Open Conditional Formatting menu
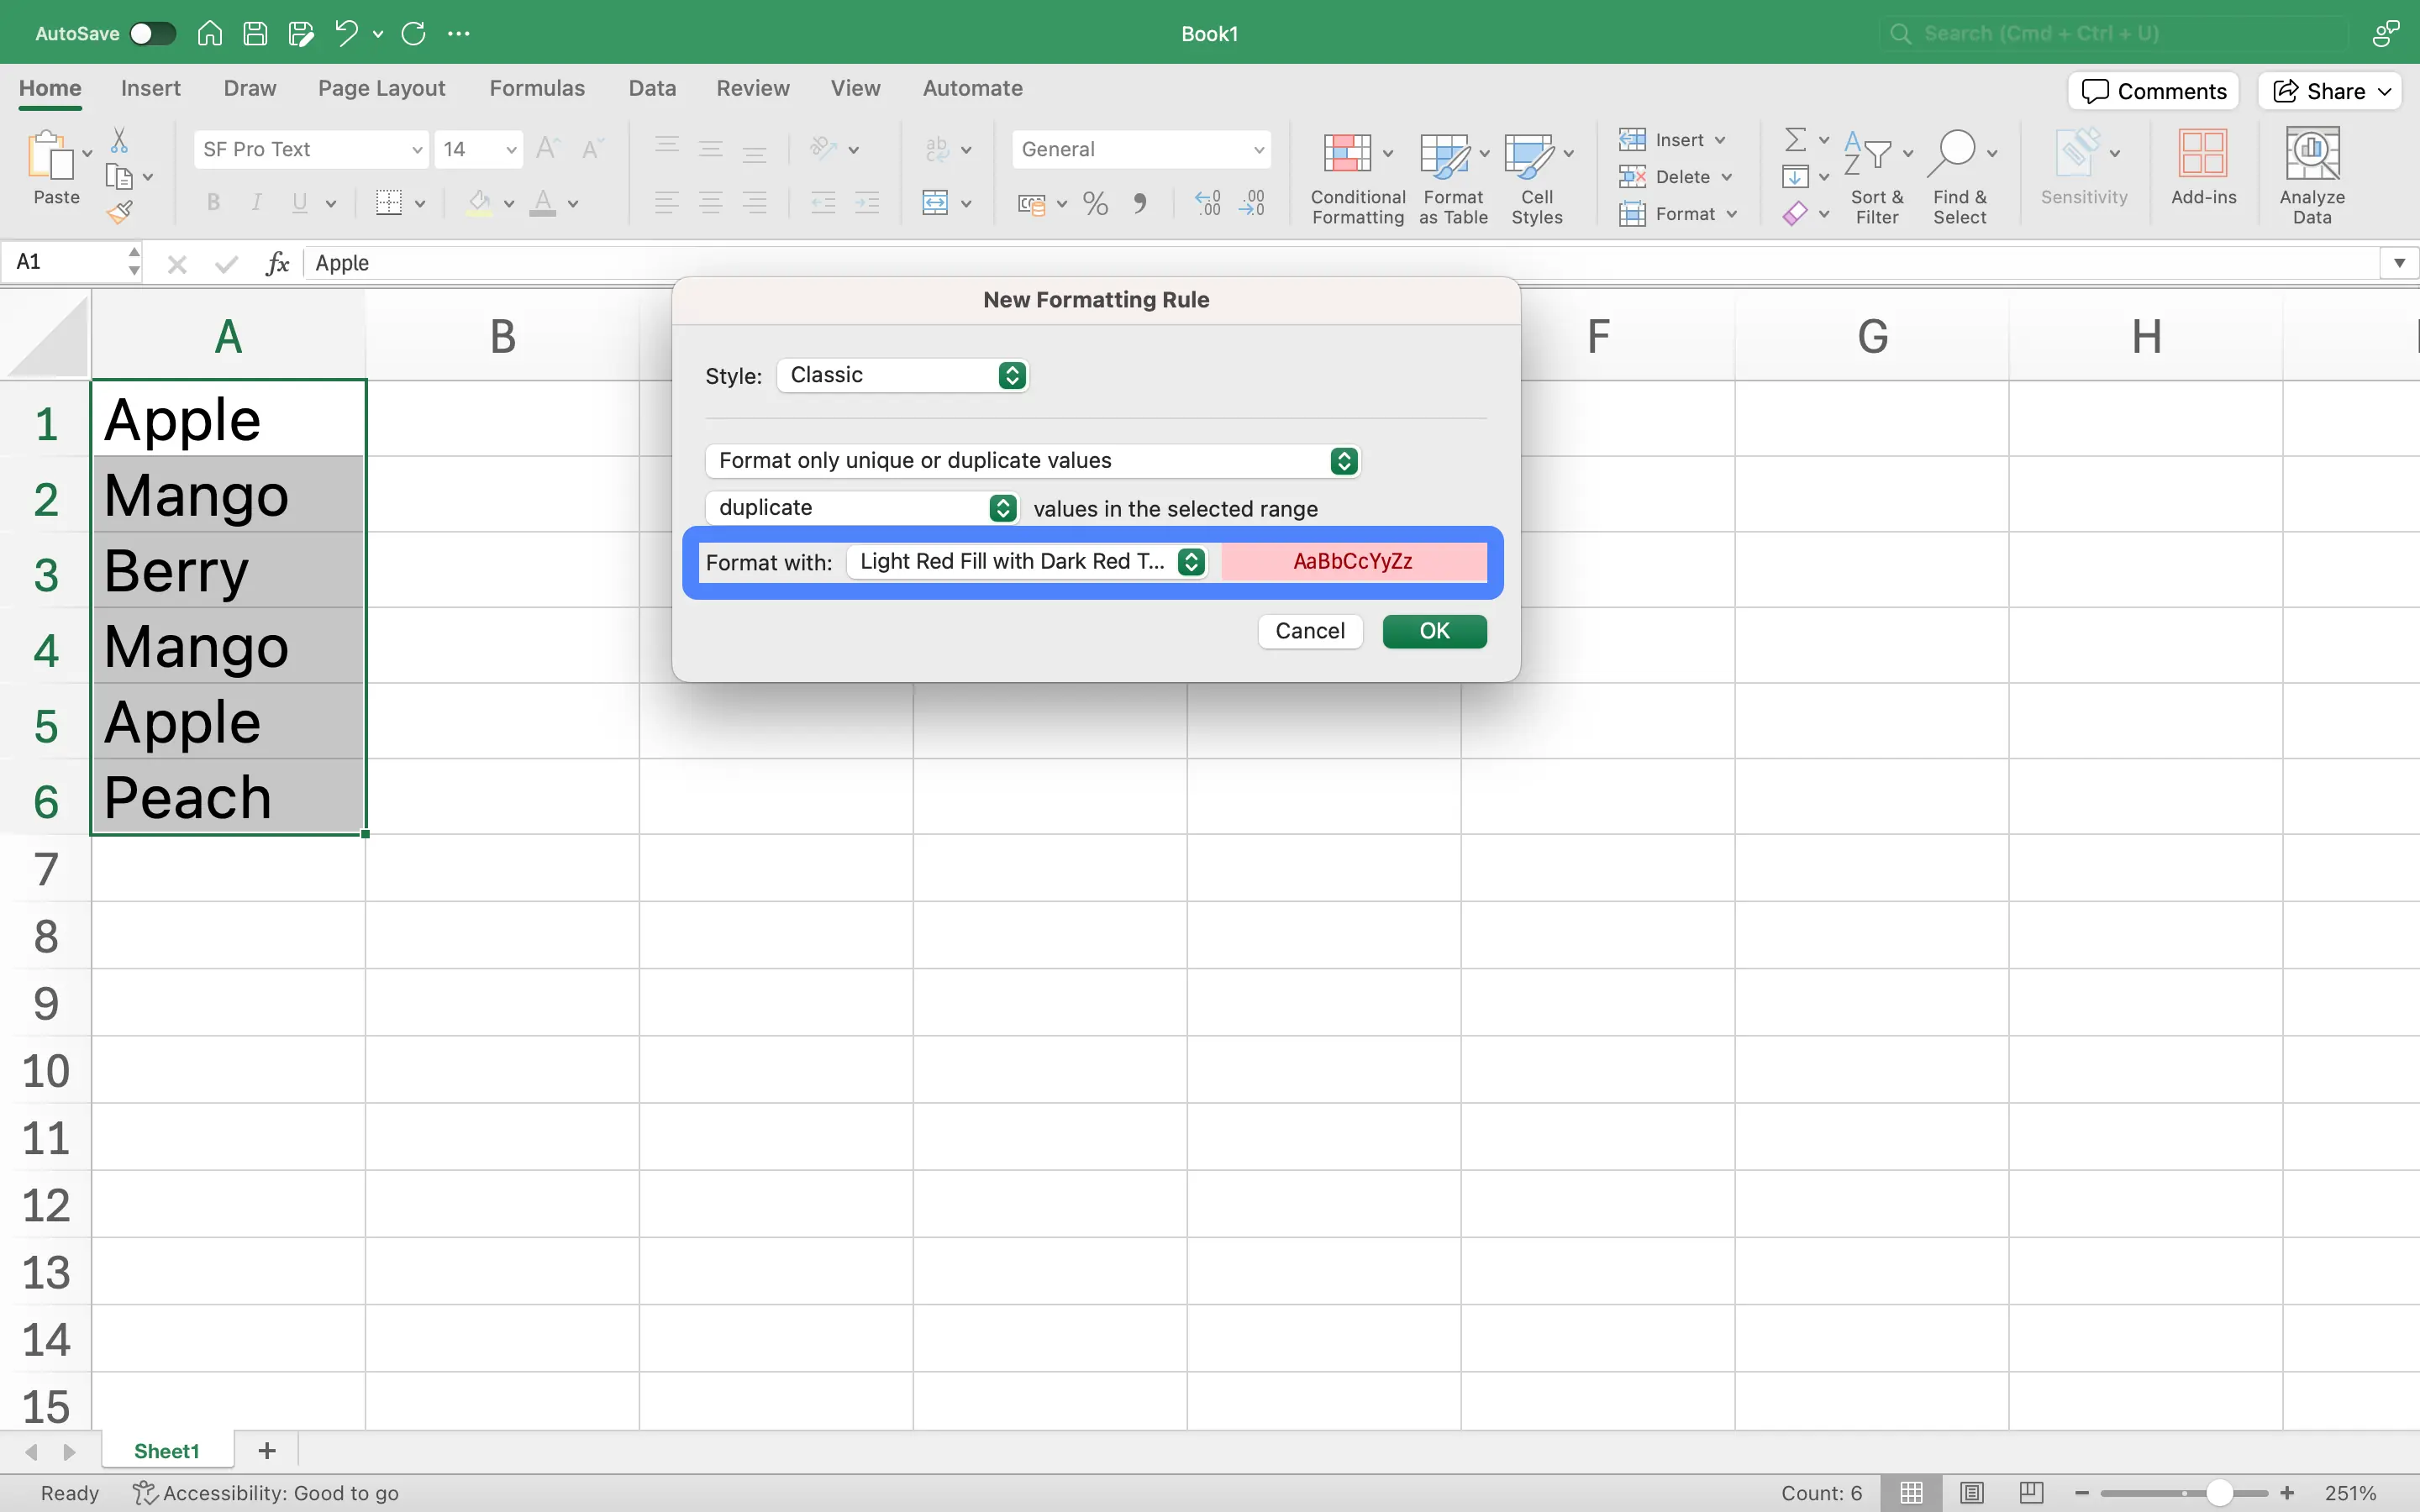 tap(1358, 178)
